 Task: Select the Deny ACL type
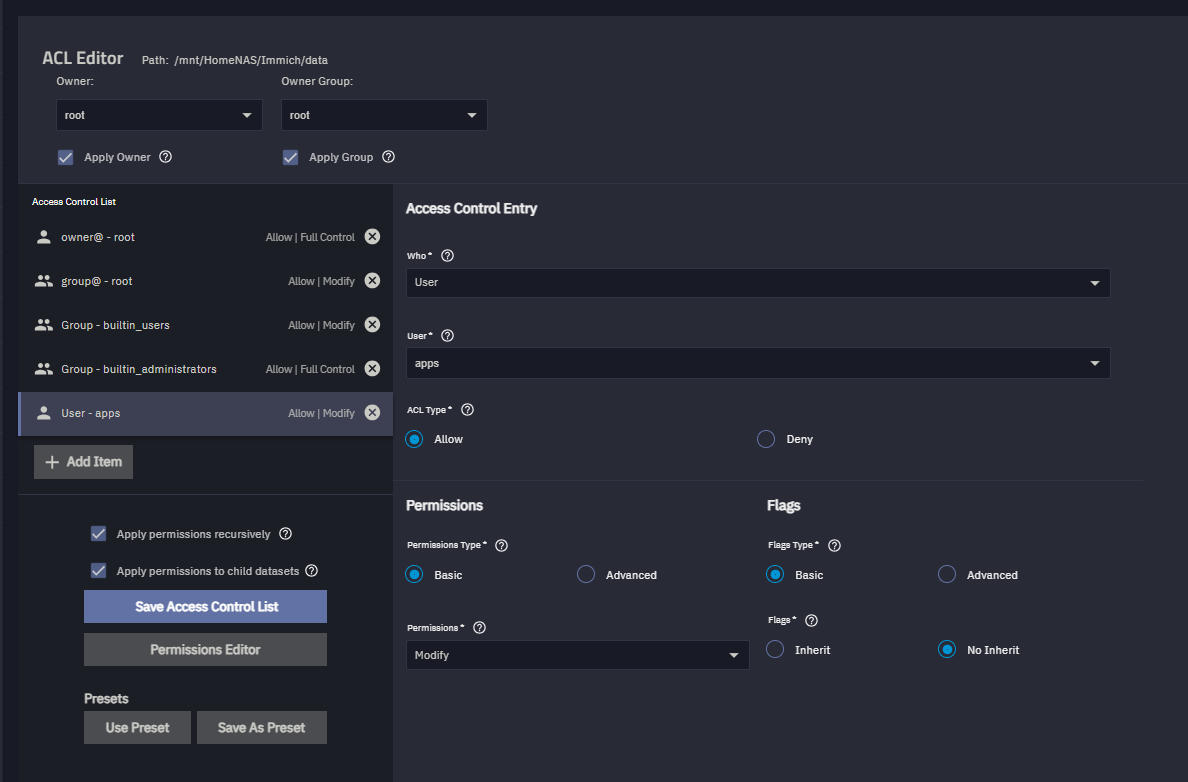coord(766,439)
